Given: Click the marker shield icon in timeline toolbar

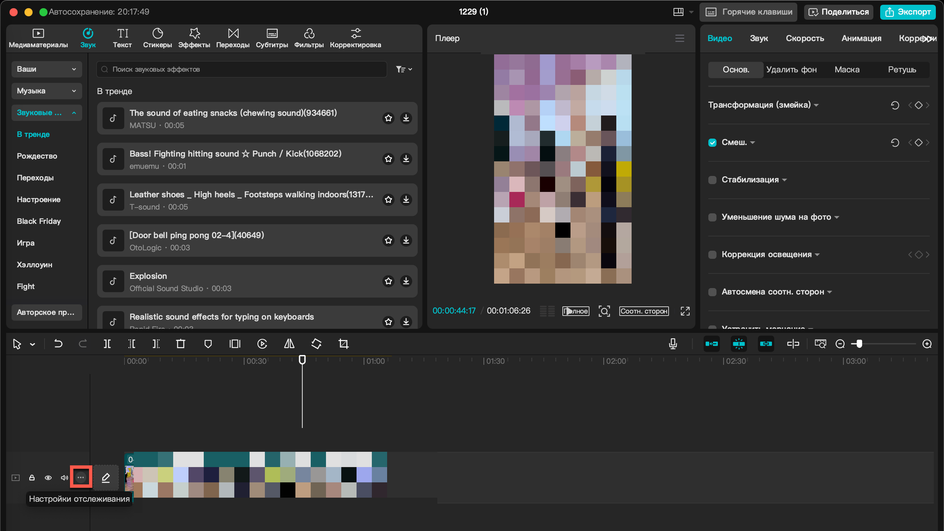Looking at the screenshot, I should pos(208,344).
